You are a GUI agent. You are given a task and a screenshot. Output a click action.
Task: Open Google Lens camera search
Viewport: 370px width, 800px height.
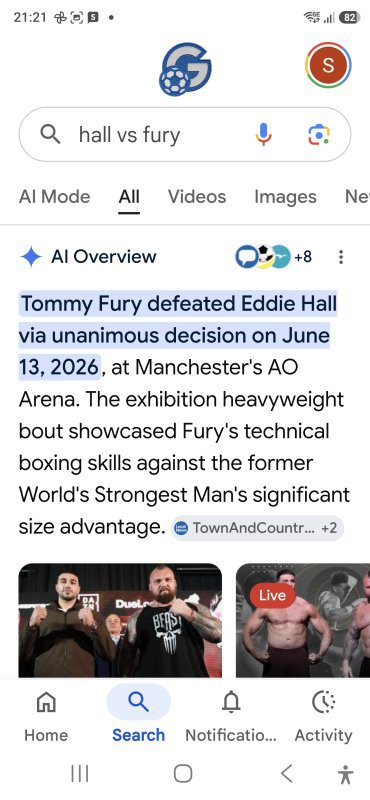(x=319, y=135)
